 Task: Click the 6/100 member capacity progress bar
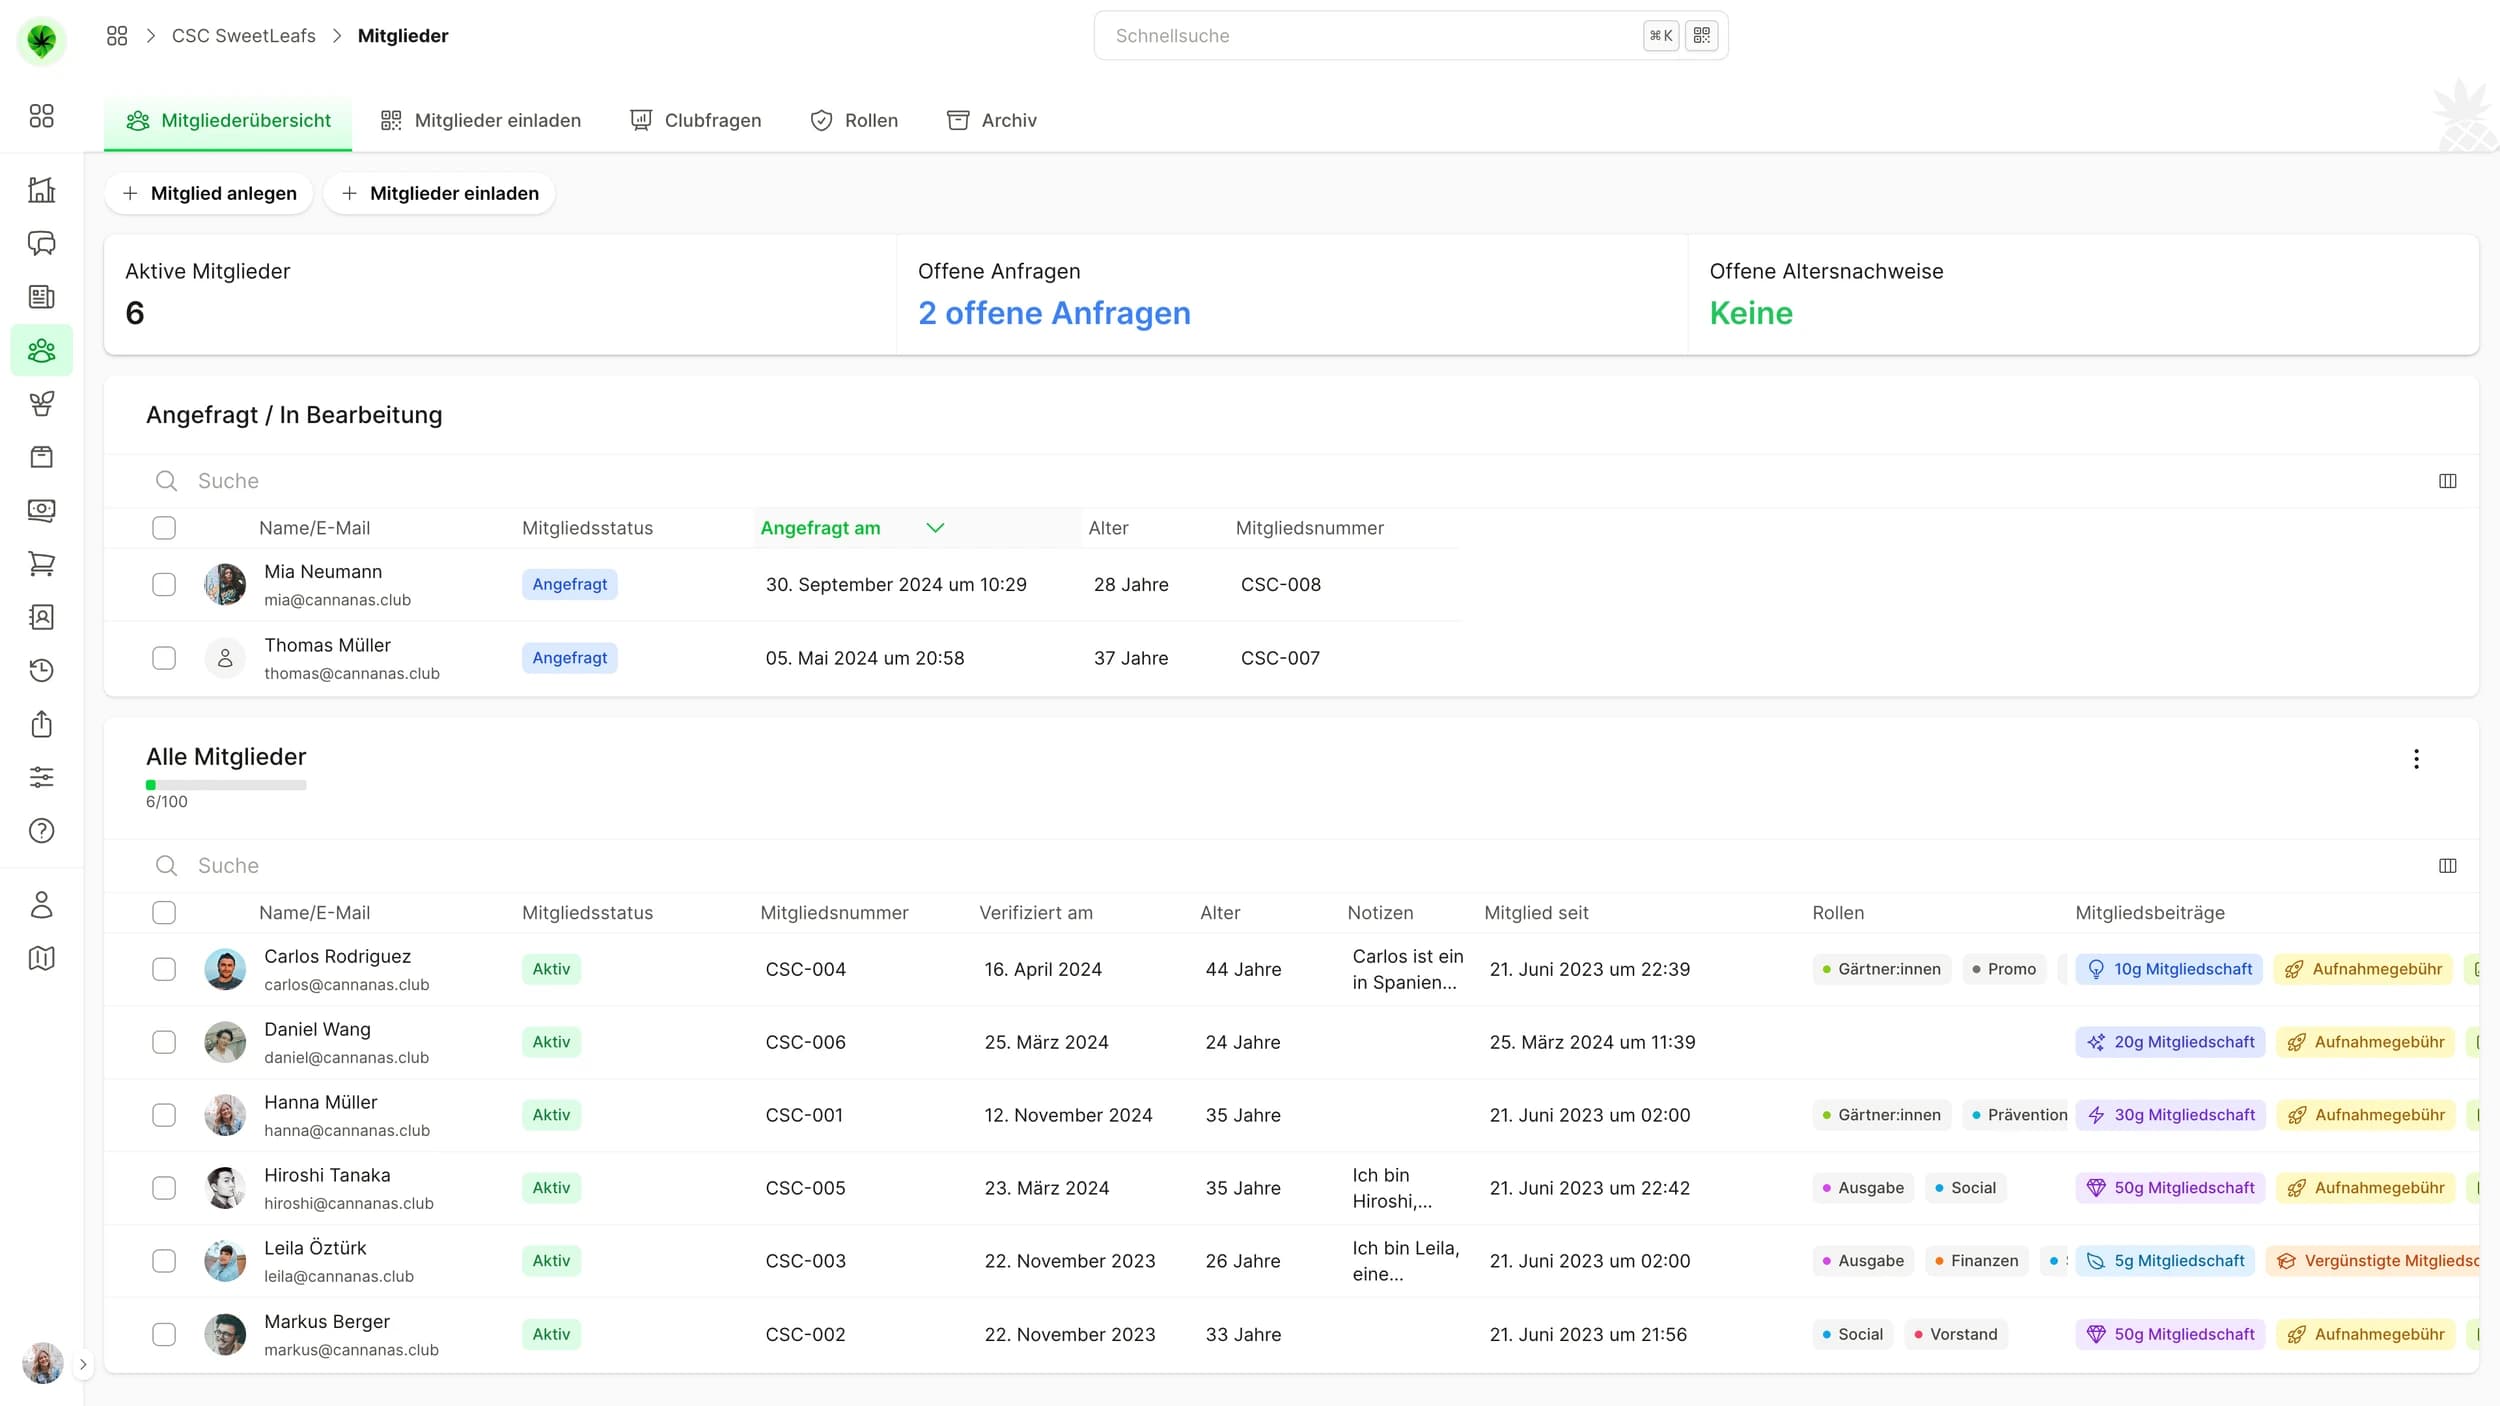[226, 786]
